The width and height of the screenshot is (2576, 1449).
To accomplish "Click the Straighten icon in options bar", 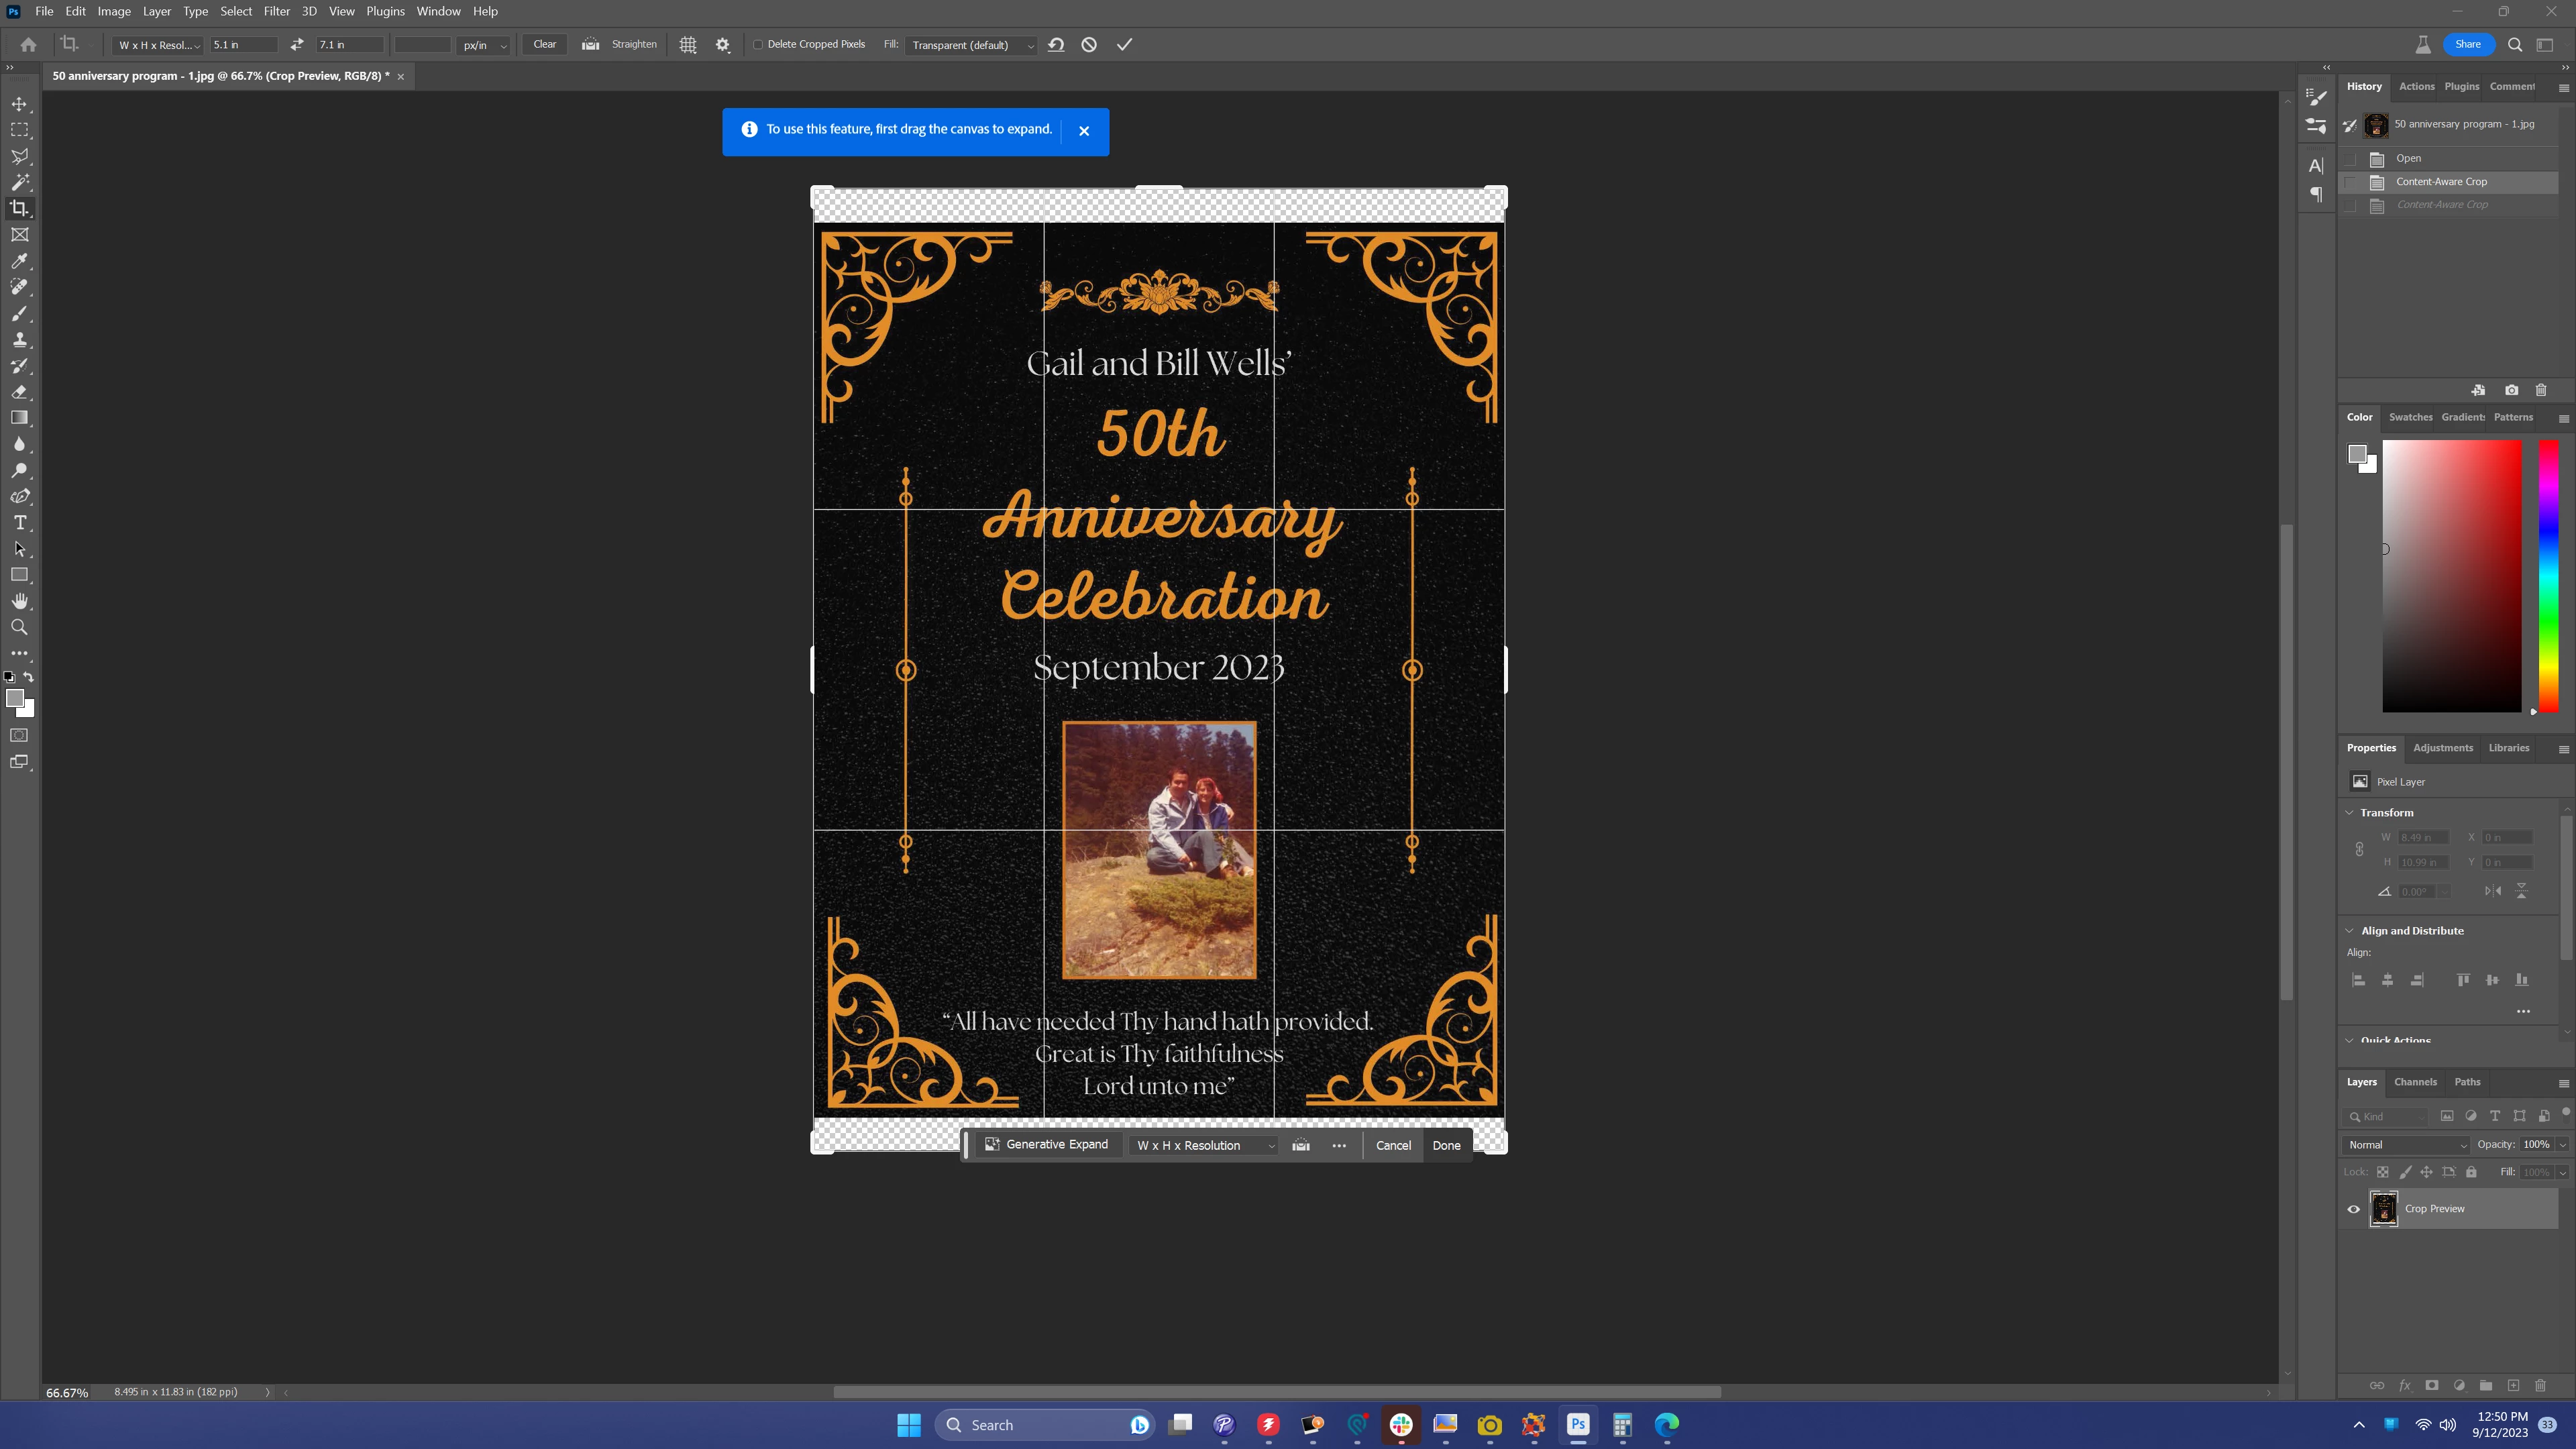I will (591, 44).
